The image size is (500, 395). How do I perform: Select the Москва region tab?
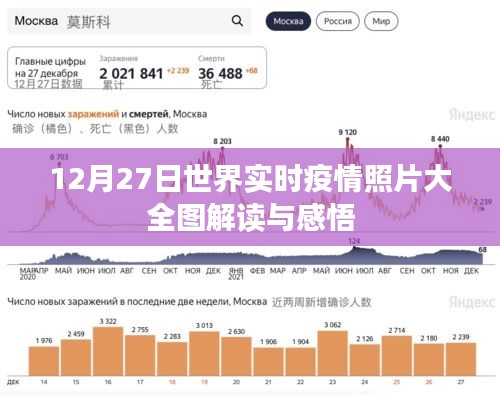(288, 21)
